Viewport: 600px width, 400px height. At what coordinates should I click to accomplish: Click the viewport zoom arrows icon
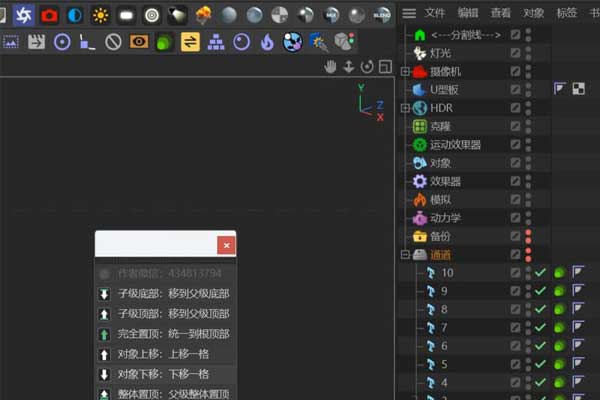pyautogui.click(x=349, y=67)
